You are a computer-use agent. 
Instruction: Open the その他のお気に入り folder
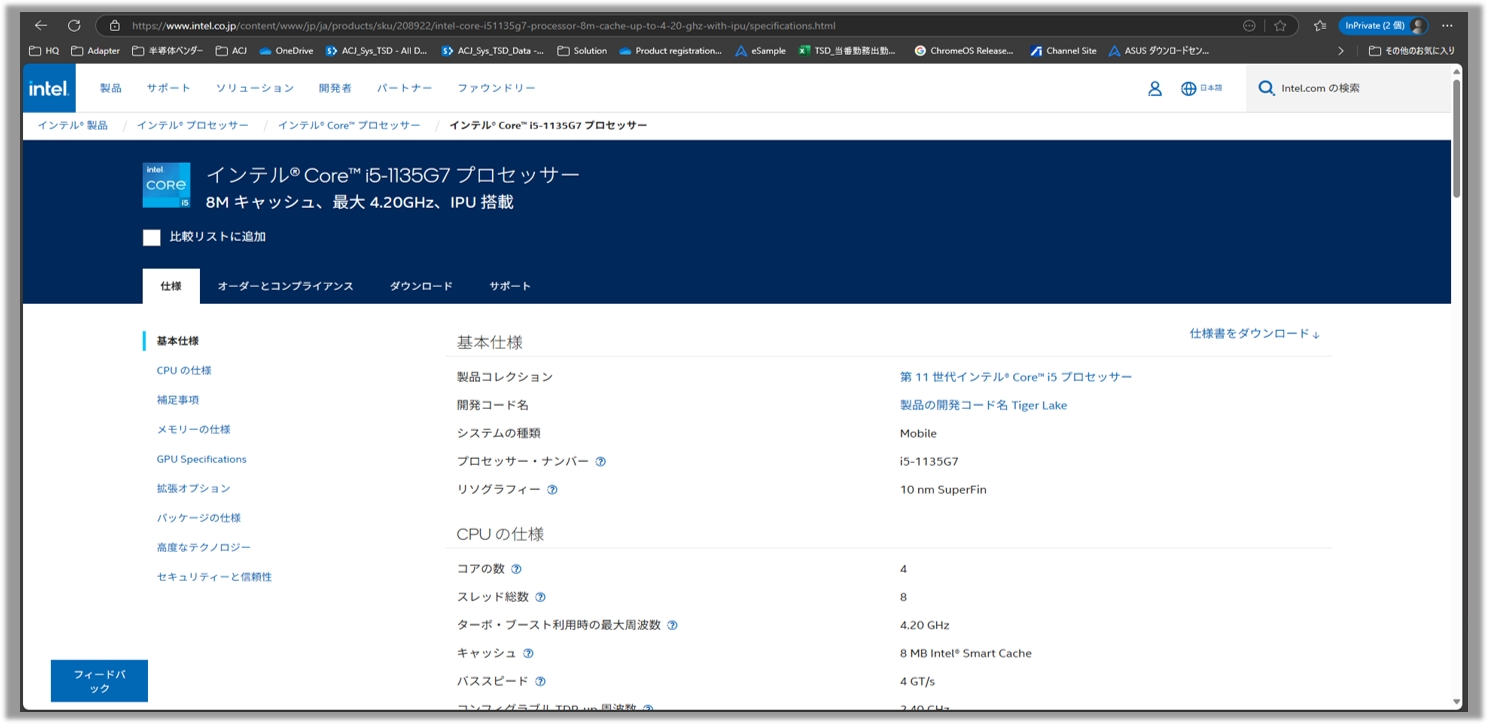(x=1411, y=51)
